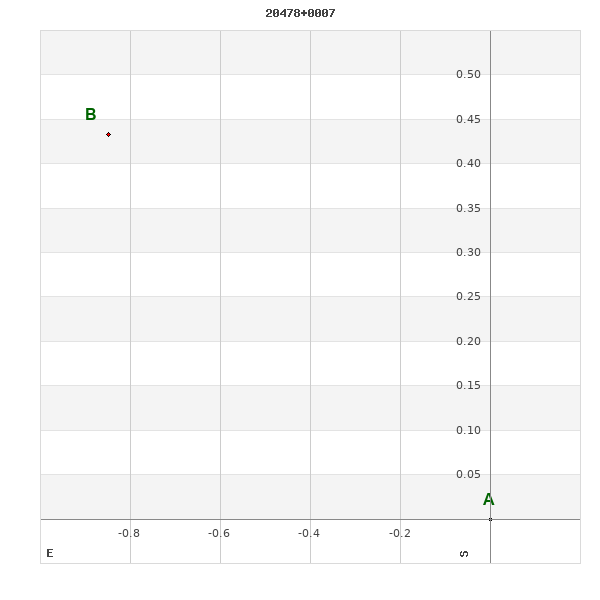
Task: Click the 0.25 vertical axis tick label
Action: [468, 297]
